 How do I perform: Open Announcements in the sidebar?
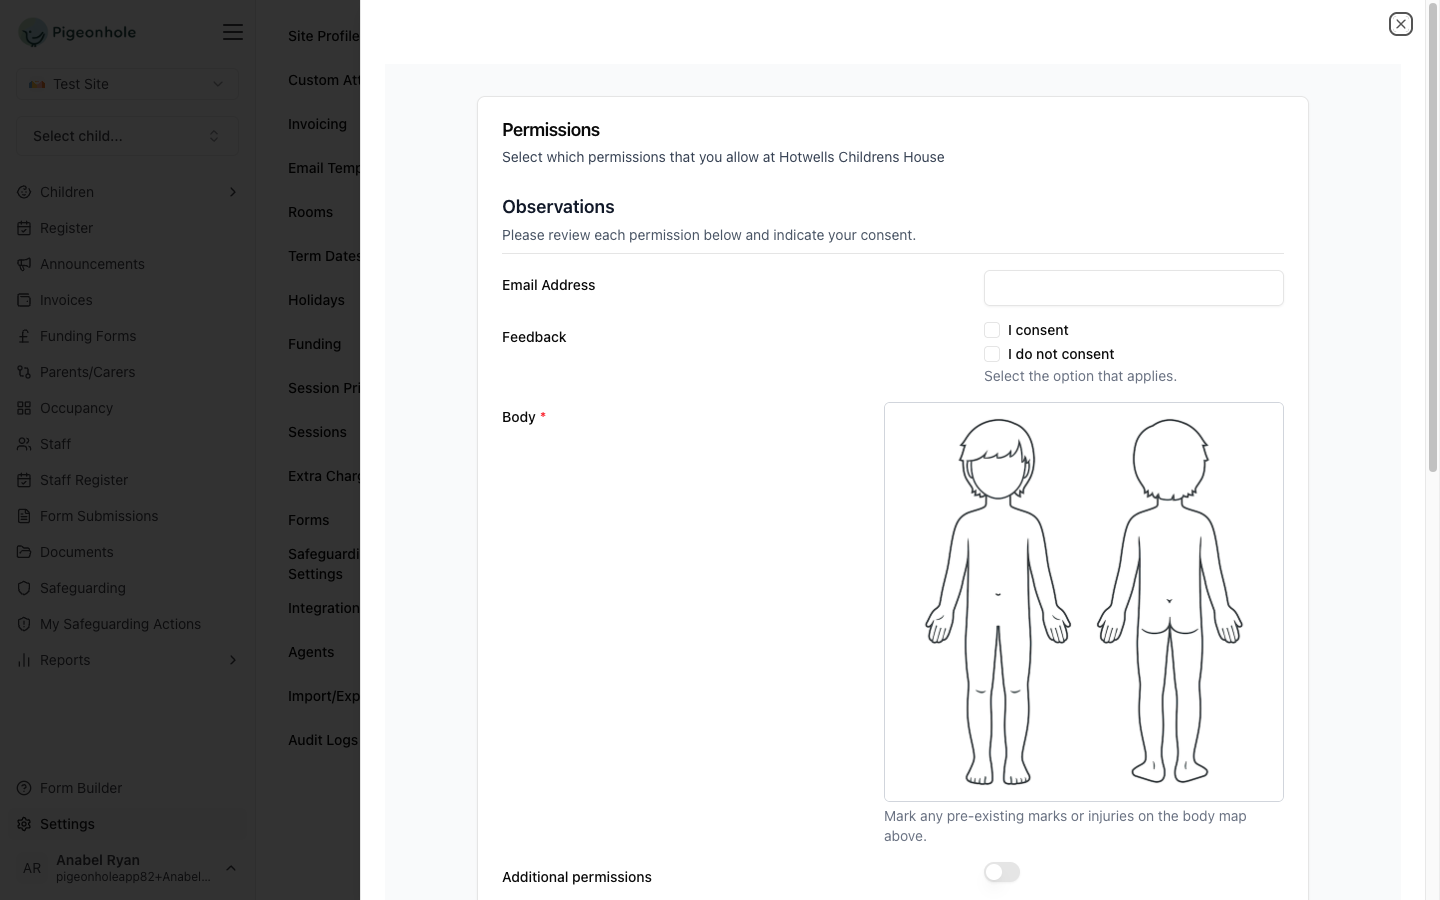point(92,264)
